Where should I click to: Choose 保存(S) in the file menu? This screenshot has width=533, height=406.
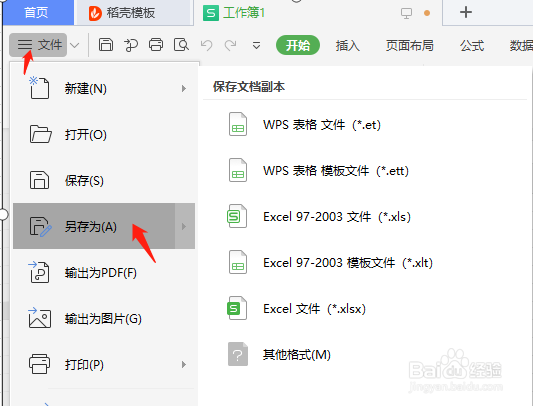[x=104, y=180]
